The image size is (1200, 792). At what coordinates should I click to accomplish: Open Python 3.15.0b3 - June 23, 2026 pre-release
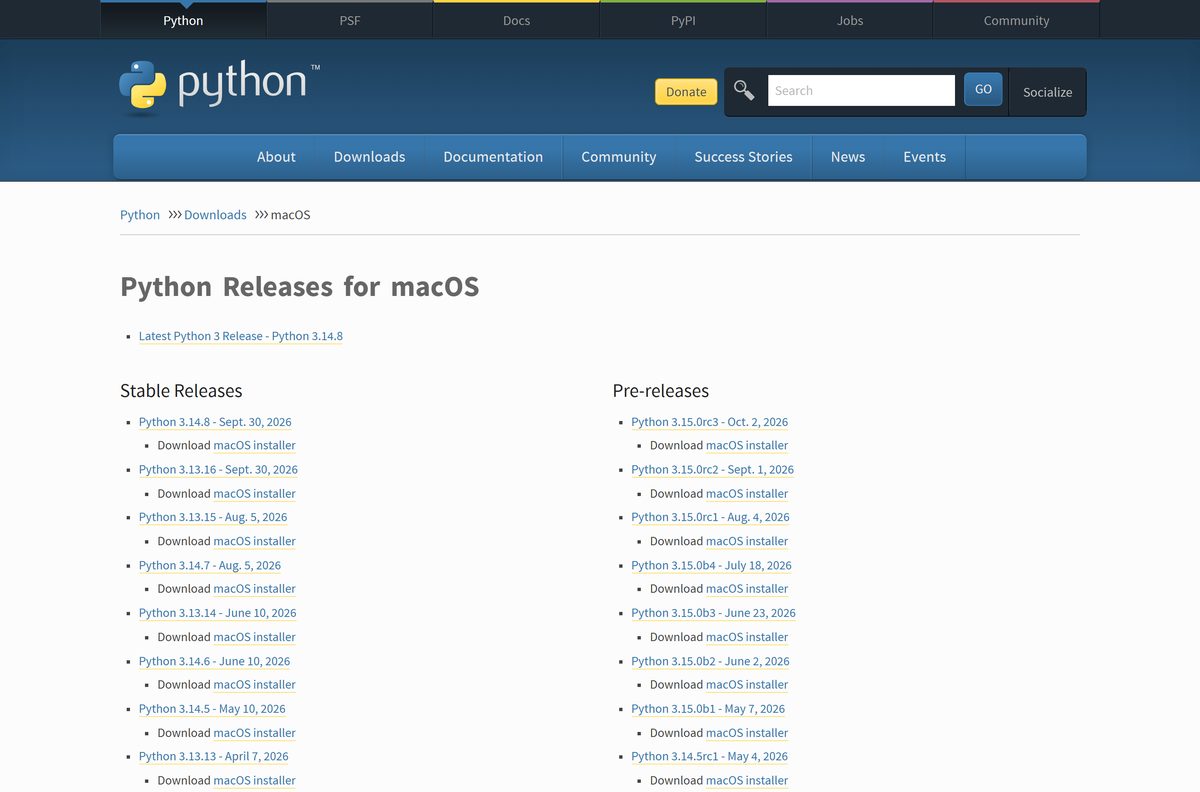(x=713, y=613)
